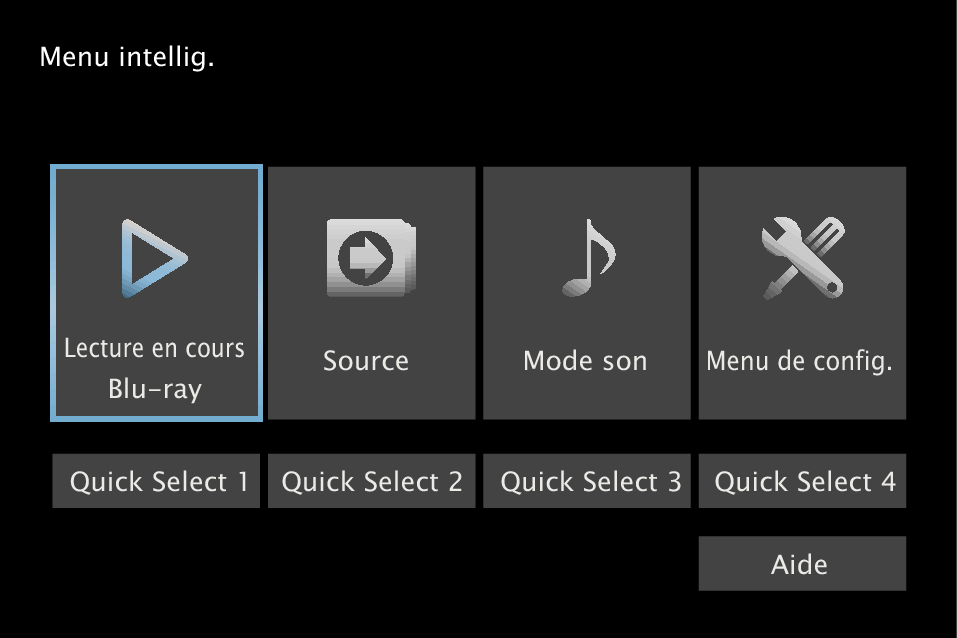Select the "Blu-ray" playback source text

[154, 389]
